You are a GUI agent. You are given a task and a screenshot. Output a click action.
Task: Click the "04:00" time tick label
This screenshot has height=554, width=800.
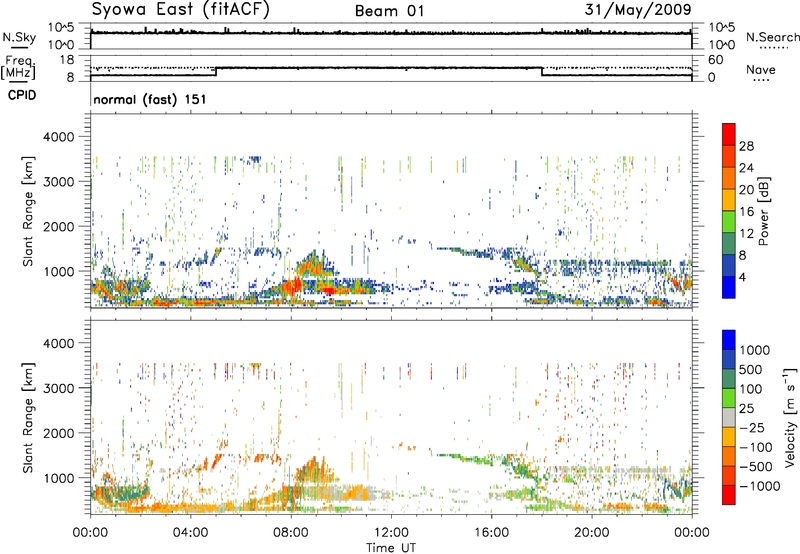190,533
